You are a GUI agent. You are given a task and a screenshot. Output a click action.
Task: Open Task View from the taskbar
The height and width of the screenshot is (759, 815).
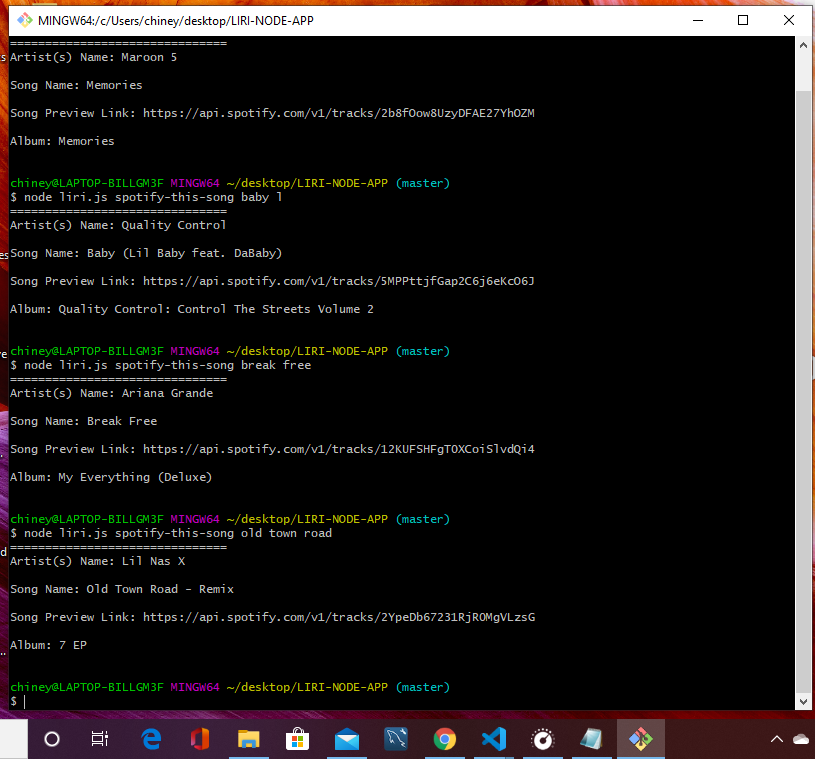(100, 739)
